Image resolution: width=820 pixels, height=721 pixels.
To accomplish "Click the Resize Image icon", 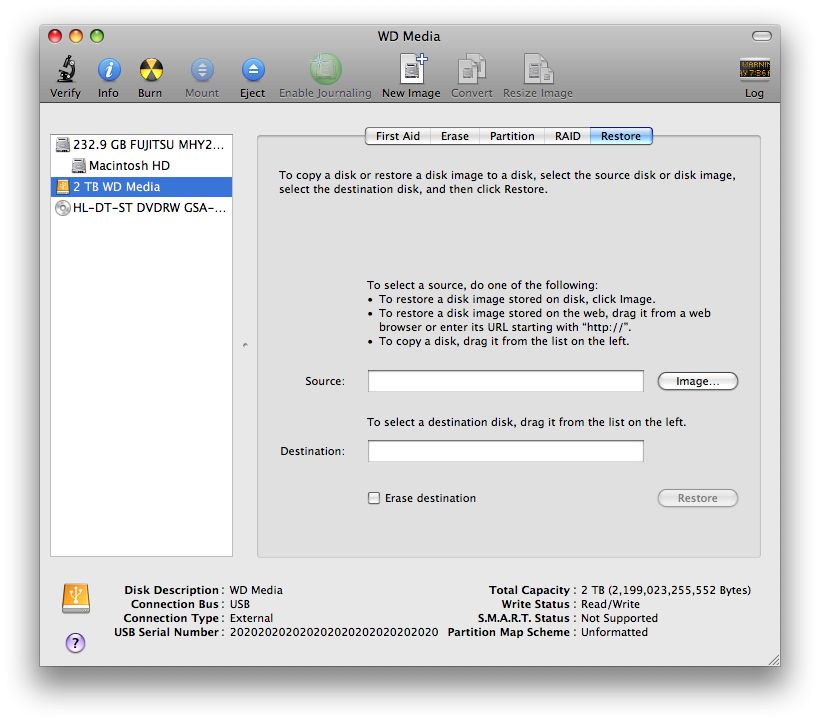I will [x=539, y=68].
